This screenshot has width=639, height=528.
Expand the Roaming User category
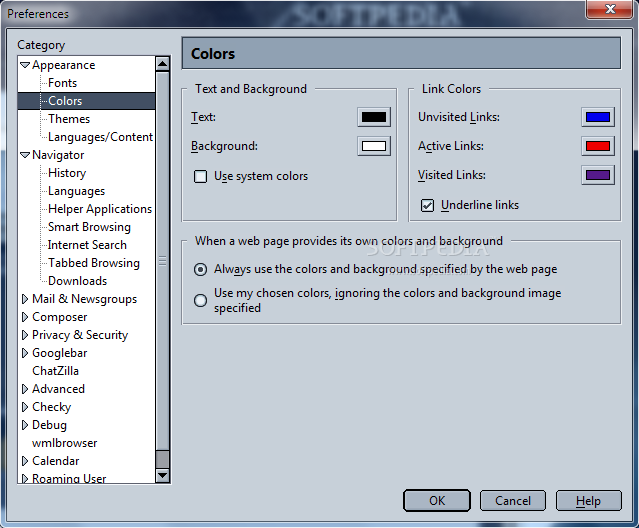[25, 478]
